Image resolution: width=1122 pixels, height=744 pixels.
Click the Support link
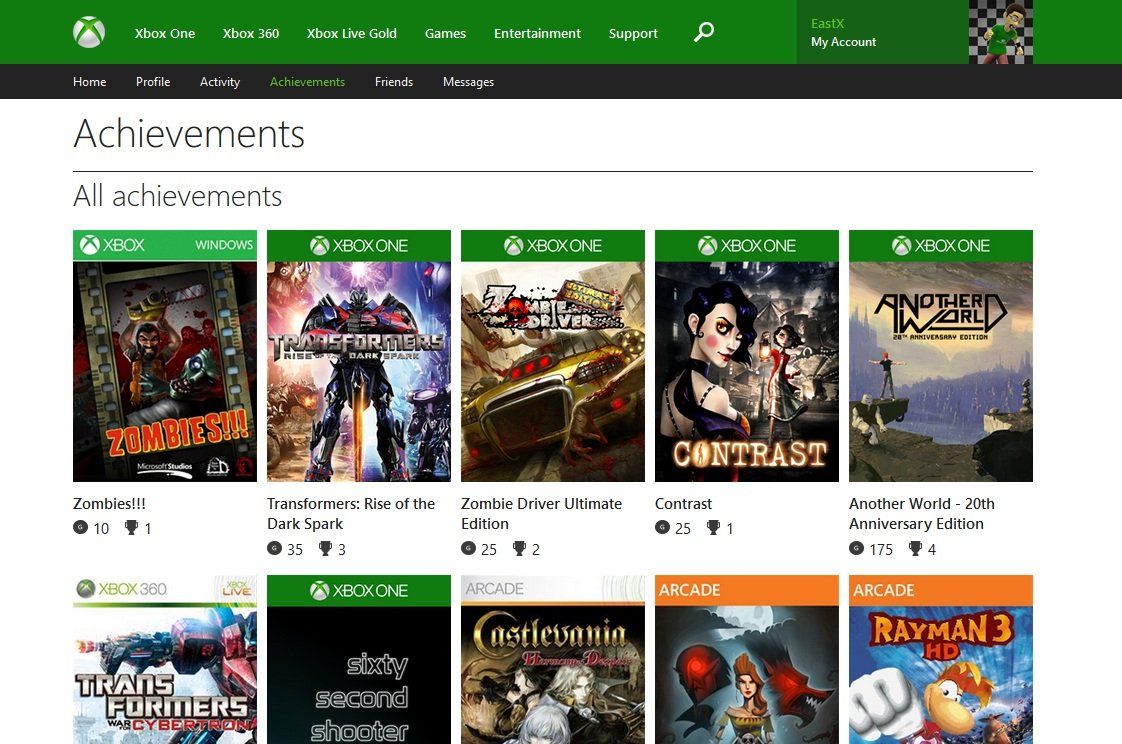tap(633, 32)
